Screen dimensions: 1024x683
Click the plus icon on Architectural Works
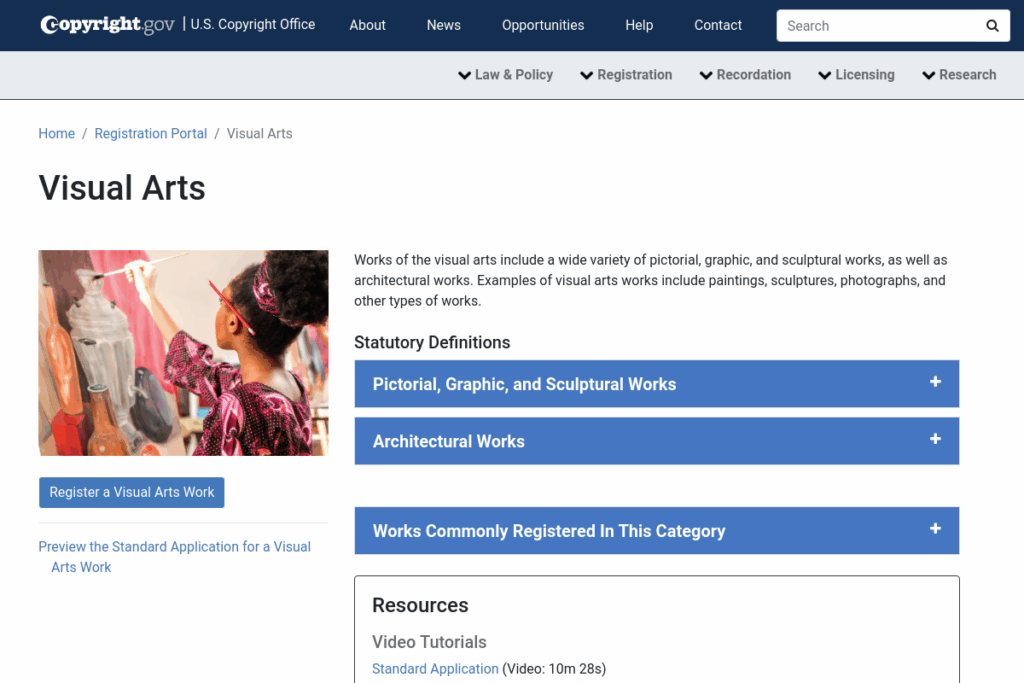point(935,440)
